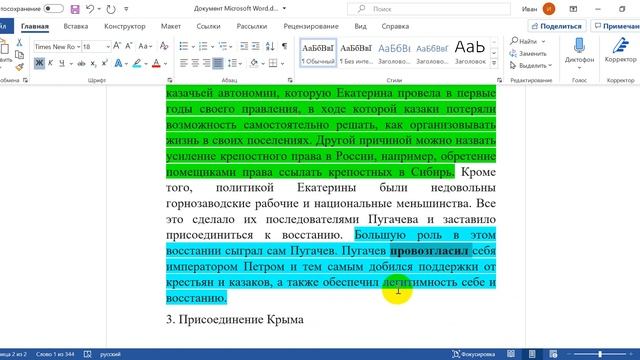Toggle the AutoSave switch
Image resolution: width=640 pixels, height=360 pixels.
pos(53,9)
